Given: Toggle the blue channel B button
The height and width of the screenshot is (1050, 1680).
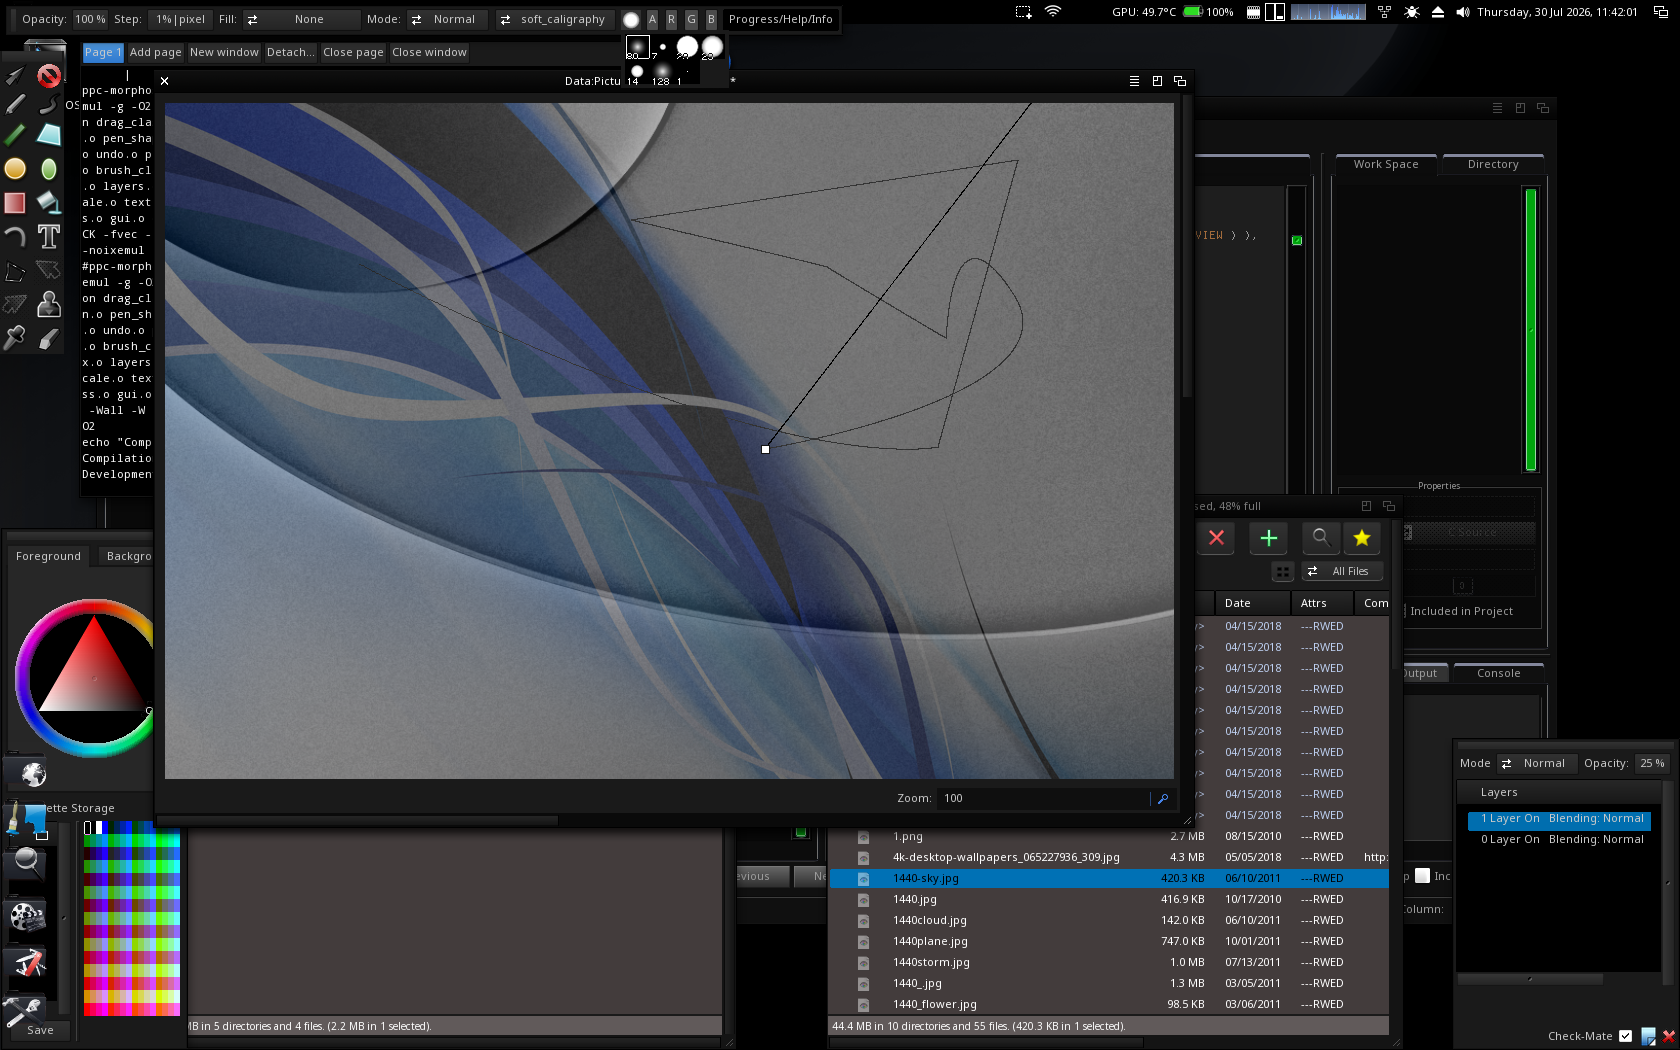Looking at the screenshot, I should coord(711,19).
